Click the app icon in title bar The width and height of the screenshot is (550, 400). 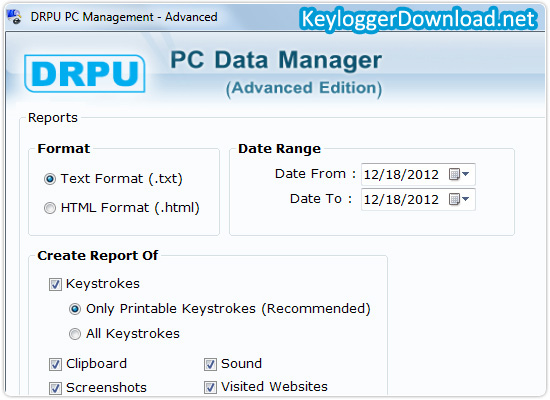pyautogui.click(x=15, y=17)
